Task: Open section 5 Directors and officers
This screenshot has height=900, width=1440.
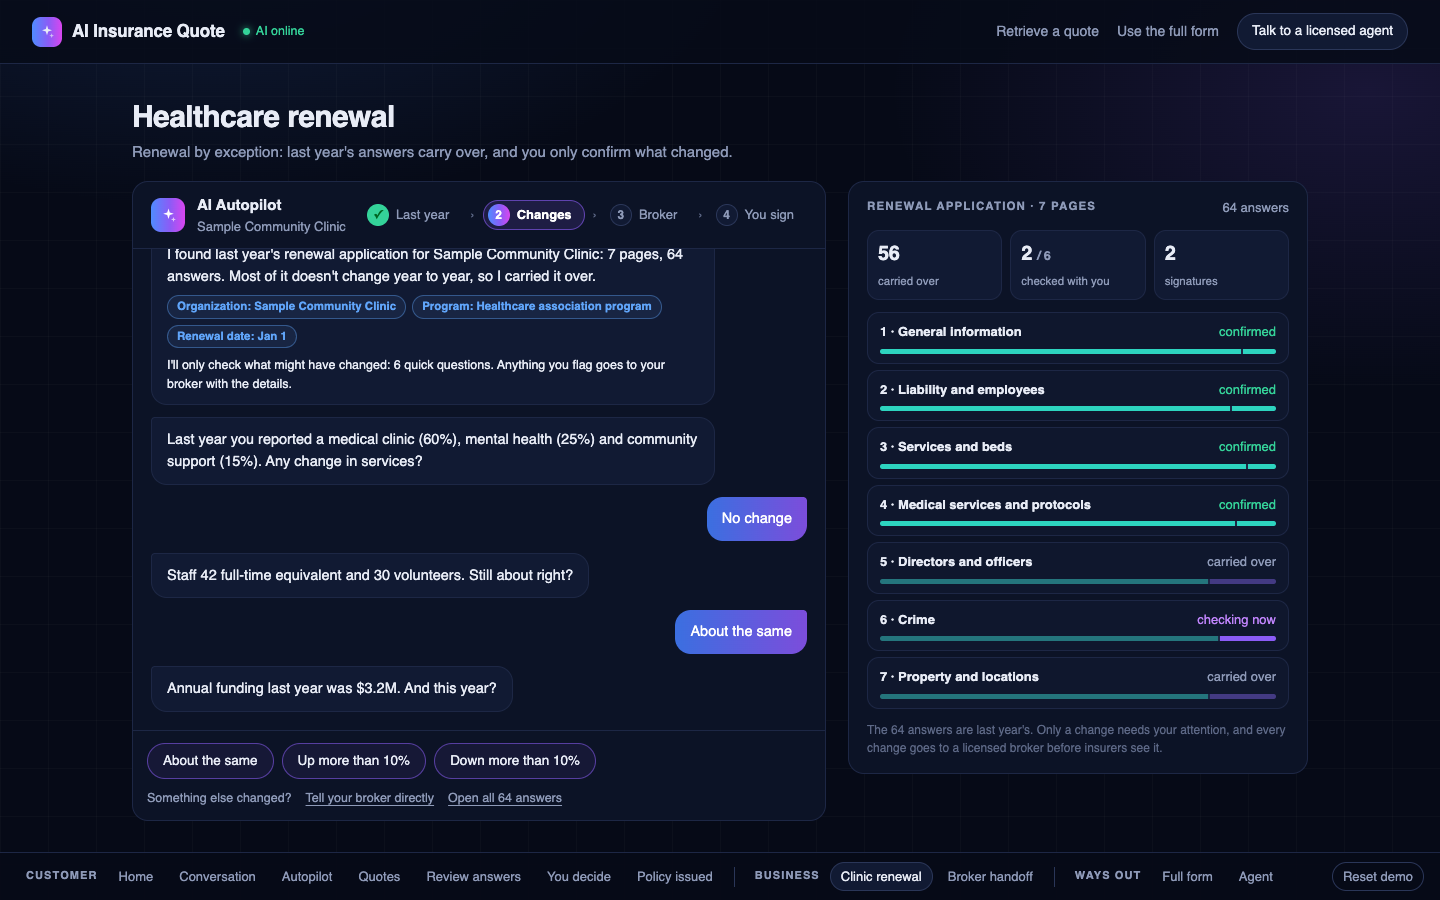Action: (1078, 569)
